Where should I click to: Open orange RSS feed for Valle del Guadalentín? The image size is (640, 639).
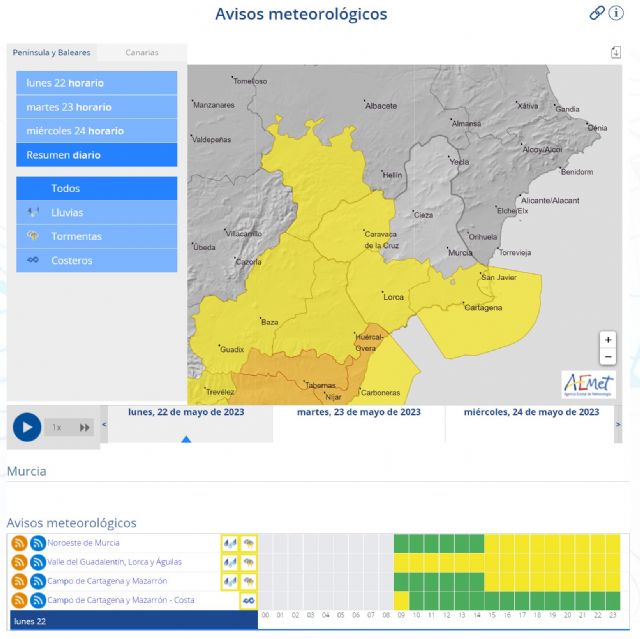click(19, 562)
